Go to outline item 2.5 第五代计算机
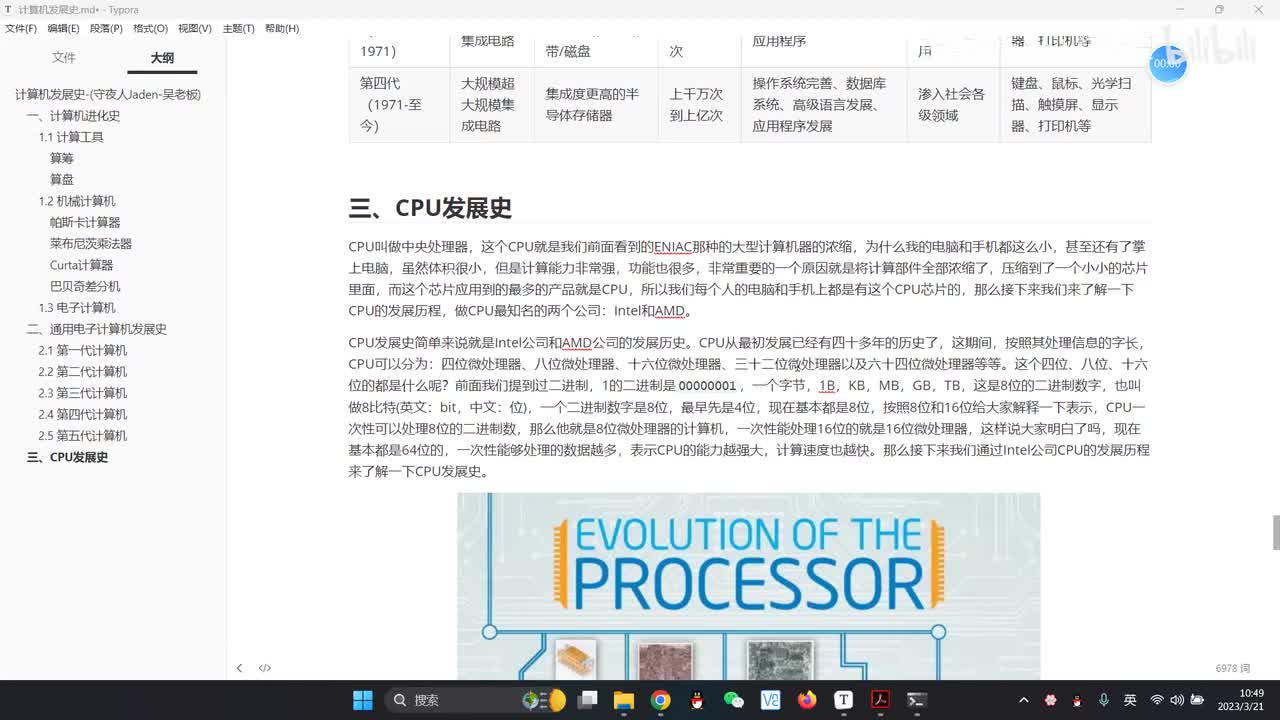1280x720 pixels. tap(83, 435)
